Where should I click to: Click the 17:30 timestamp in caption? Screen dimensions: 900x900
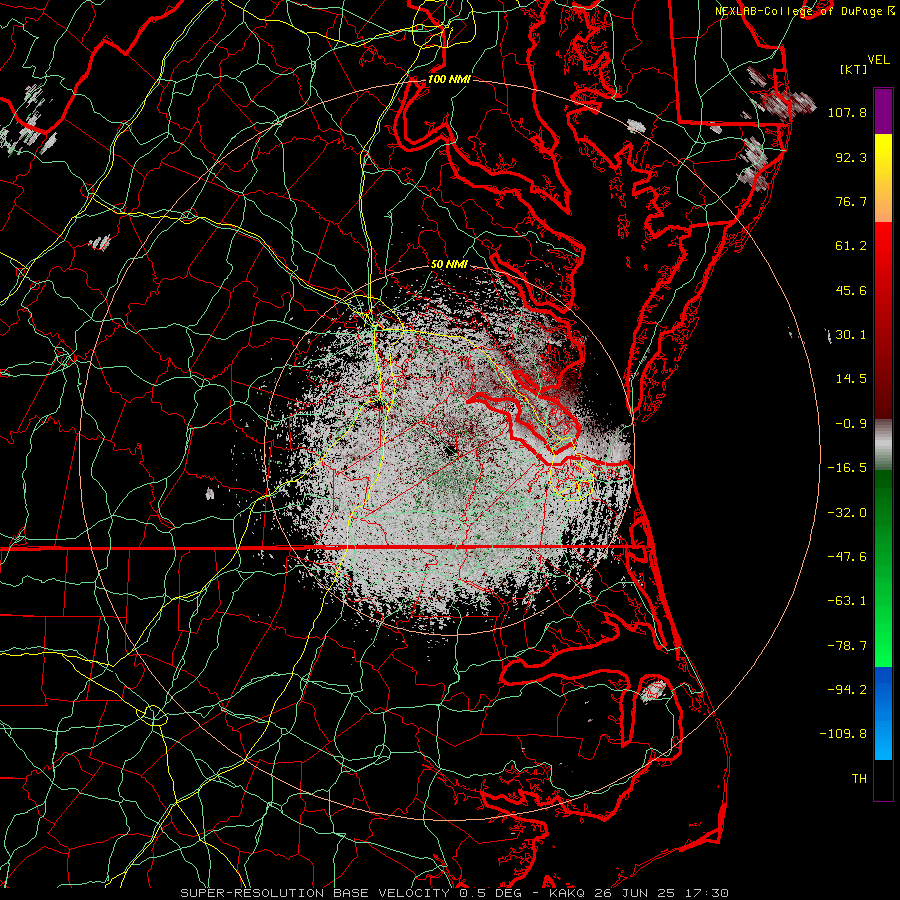[x=709, y=893]
